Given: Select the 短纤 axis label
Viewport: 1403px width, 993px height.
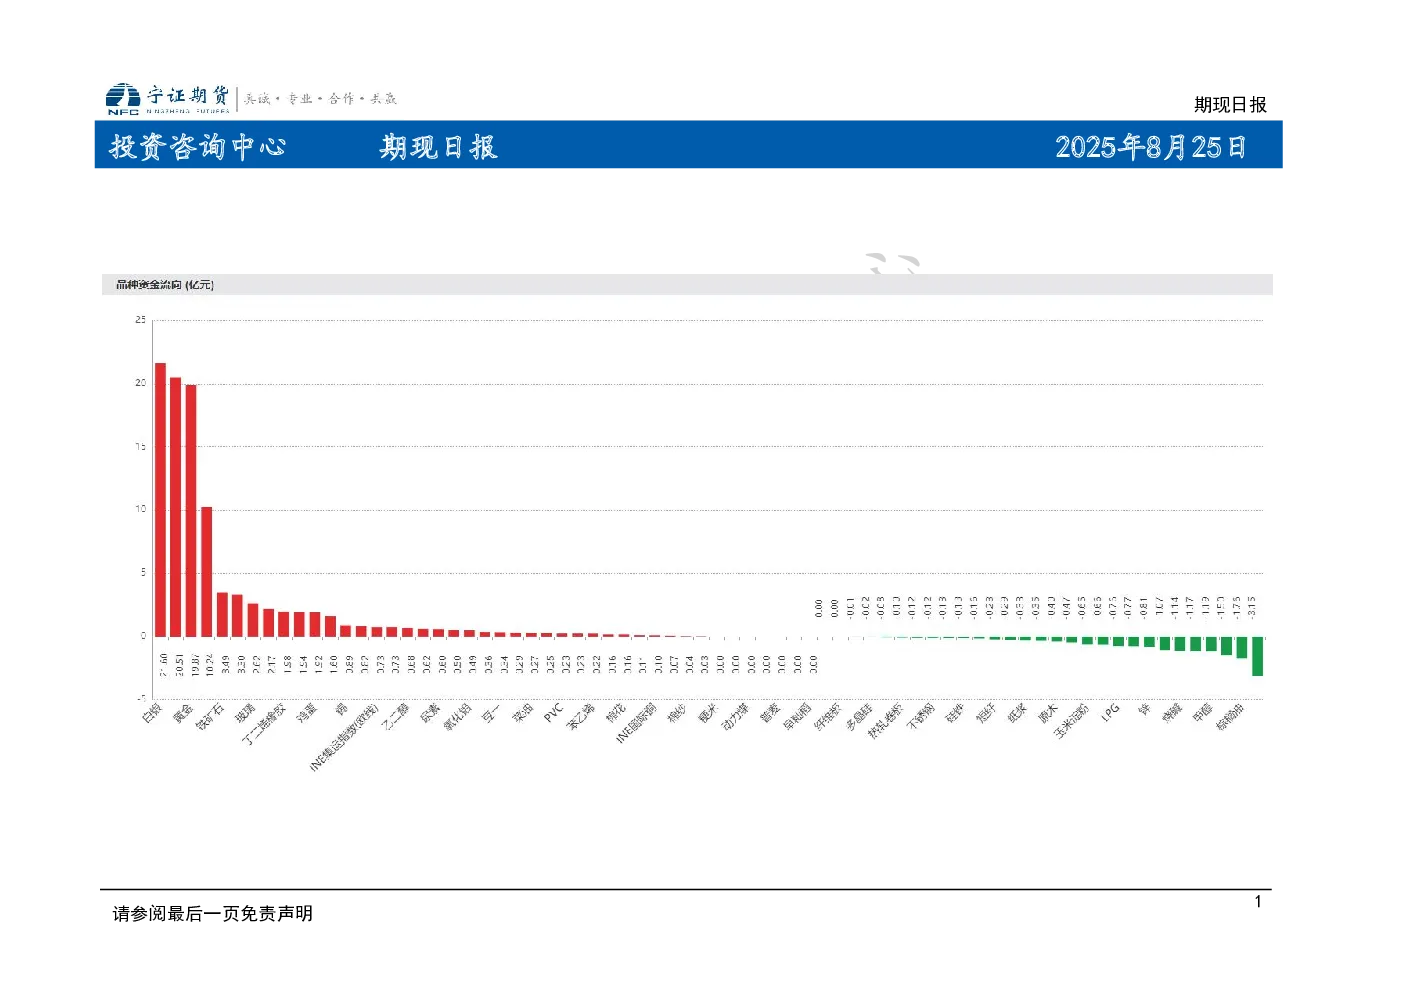Looking at the screenshot, I should coord(986,713).
